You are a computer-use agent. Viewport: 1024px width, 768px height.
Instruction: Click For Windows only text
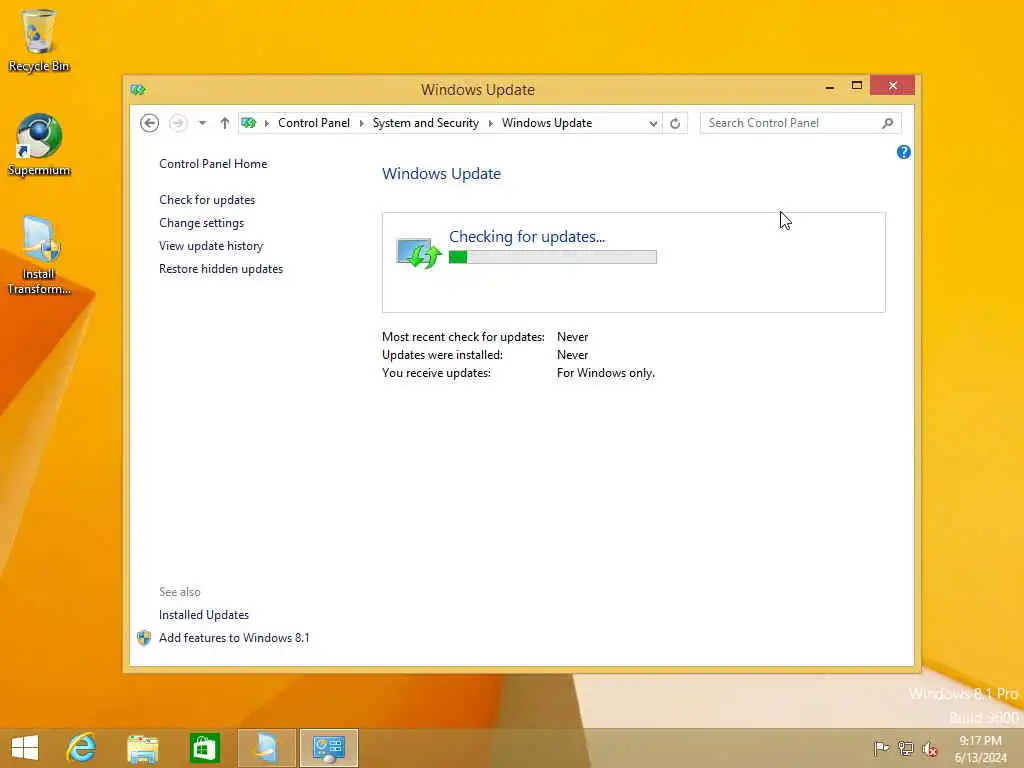tap(605, 373)
